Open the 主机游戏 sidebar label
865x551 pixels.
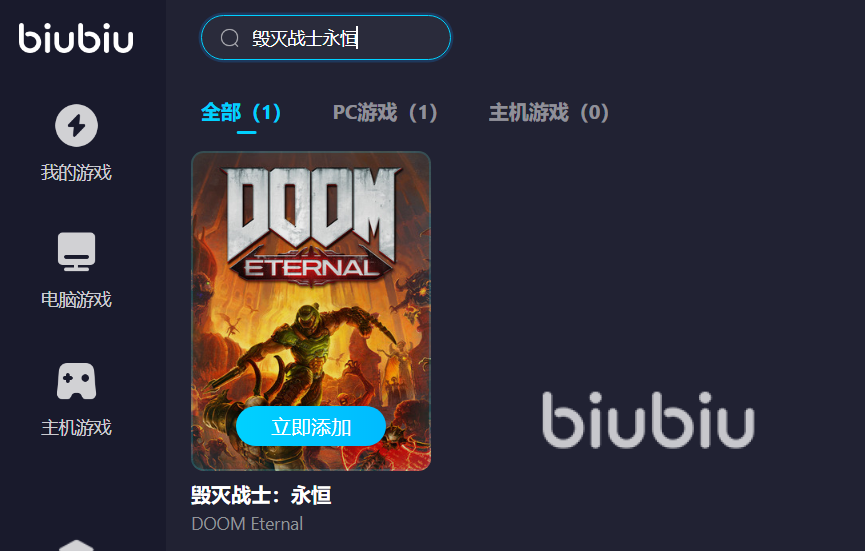tap(77, 427)
